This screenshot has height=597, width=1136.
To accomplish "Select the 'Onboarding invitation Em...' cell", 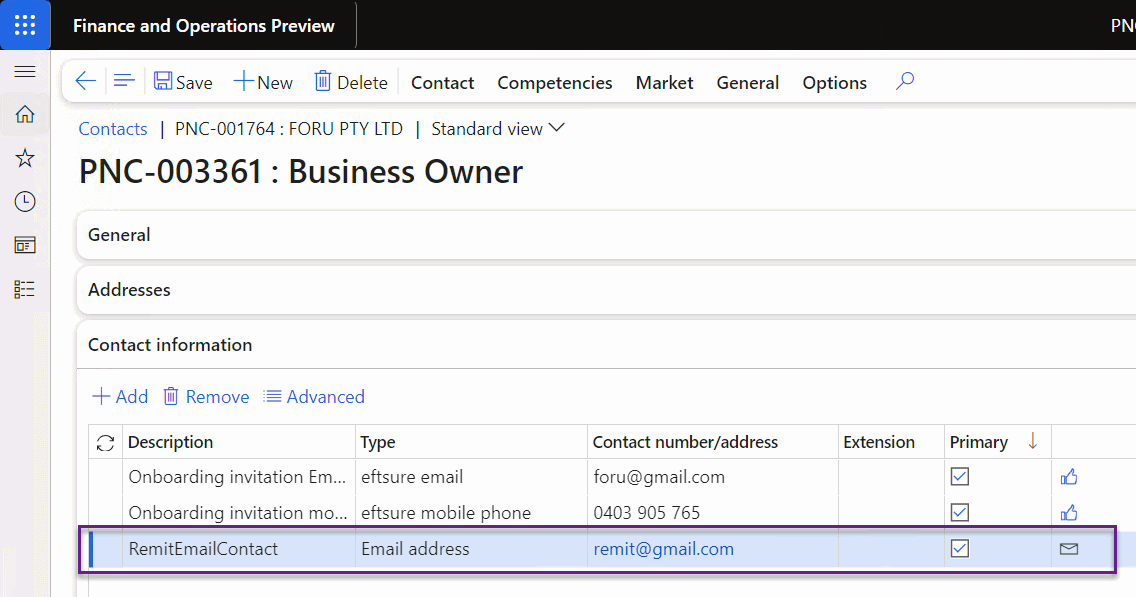I will [x=237, y=477].
